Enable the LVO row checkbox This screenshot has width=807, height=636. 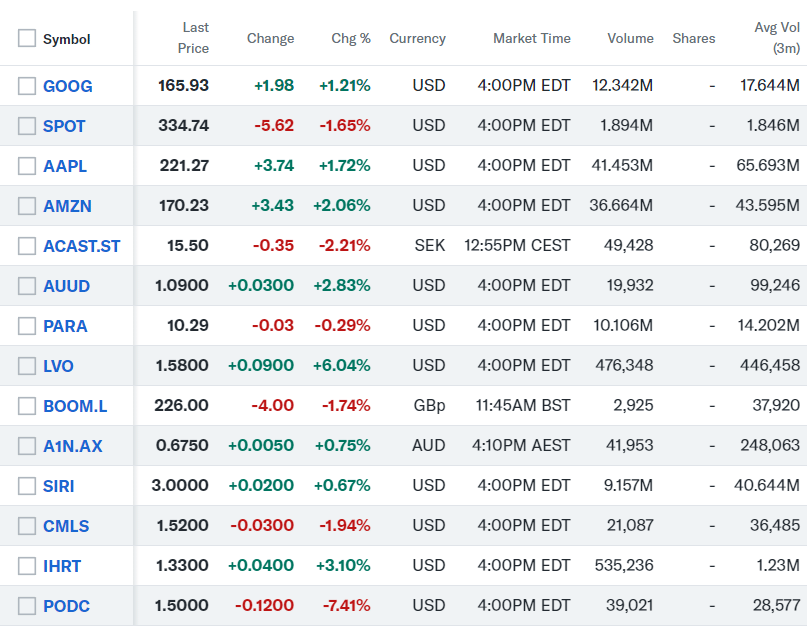pyautogui.click(x=26, y=366)
